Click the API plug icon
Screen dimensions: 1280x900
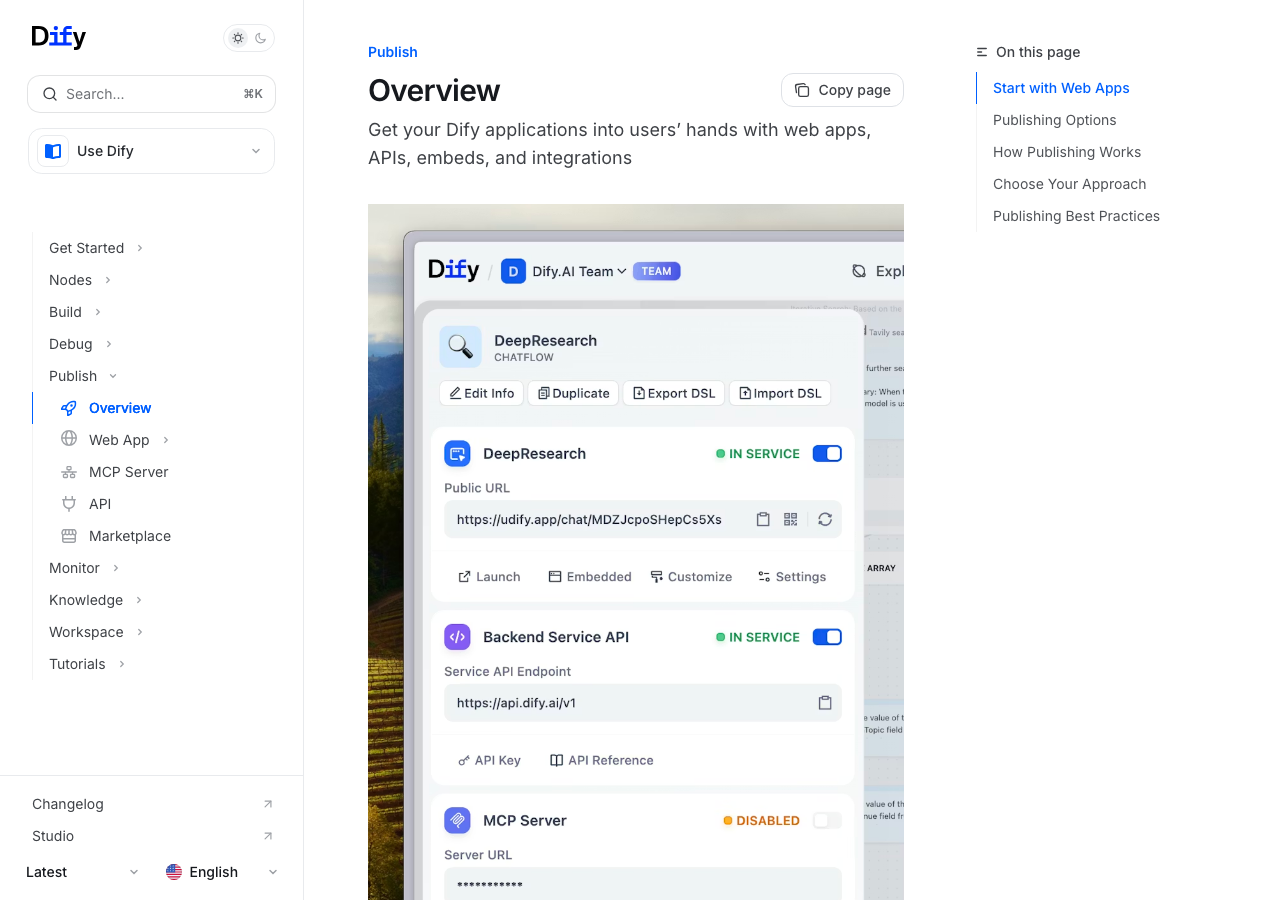[x=69, y=504]
